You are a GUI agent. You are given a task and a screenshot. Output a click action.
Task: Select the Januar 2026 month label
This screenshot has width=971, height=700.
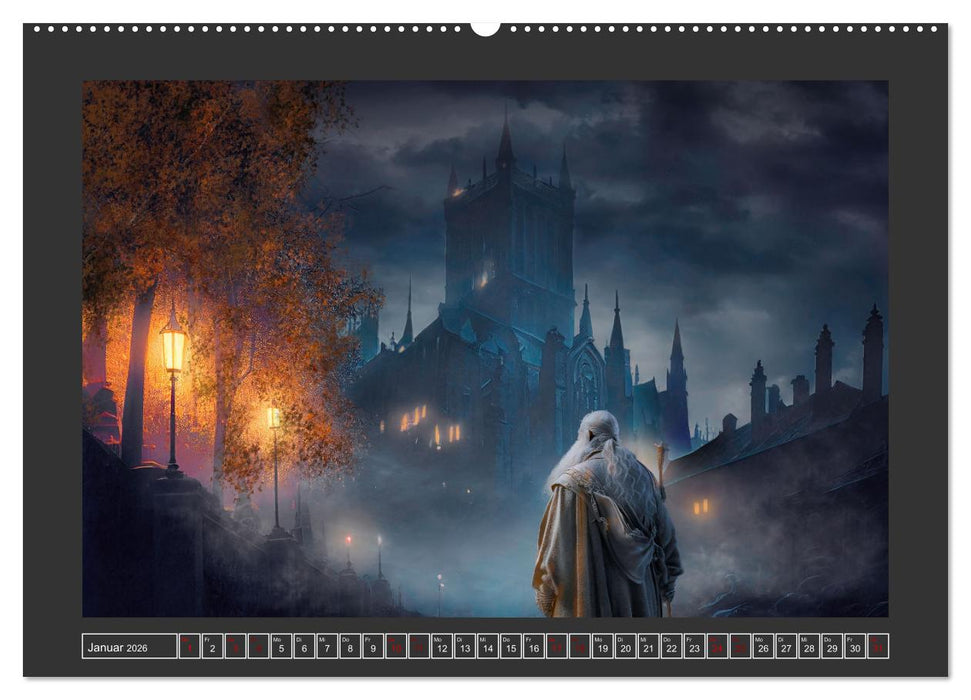coord(130,645)
